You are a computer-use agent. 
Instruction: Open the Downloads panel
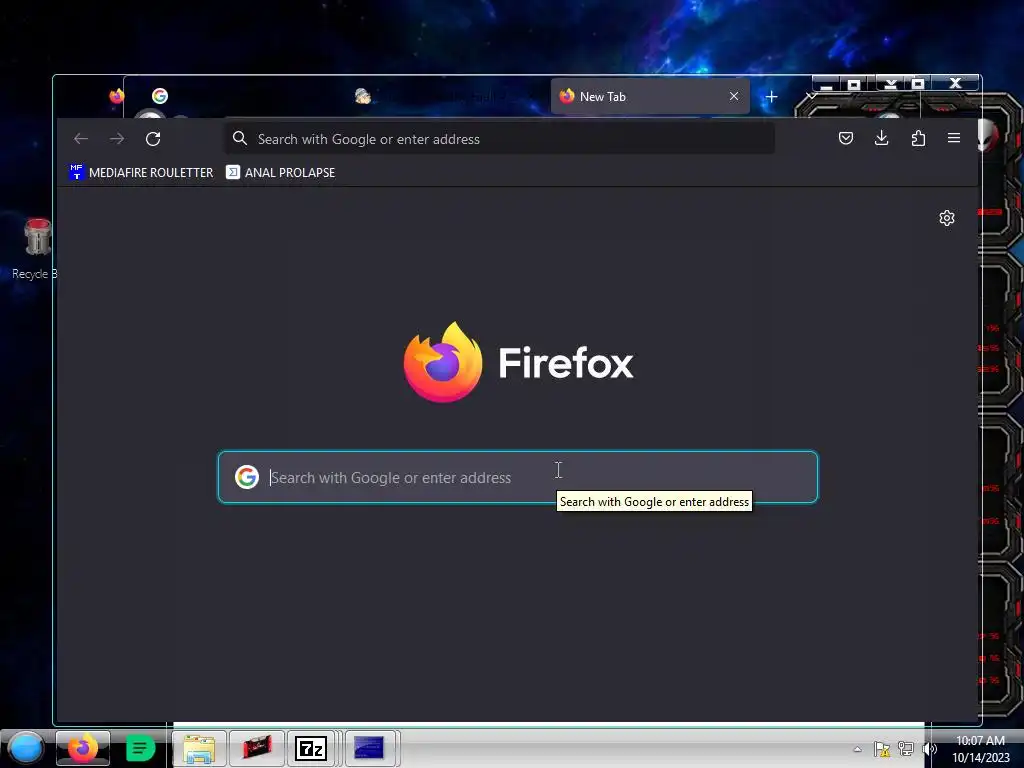[x=882, y=138]
